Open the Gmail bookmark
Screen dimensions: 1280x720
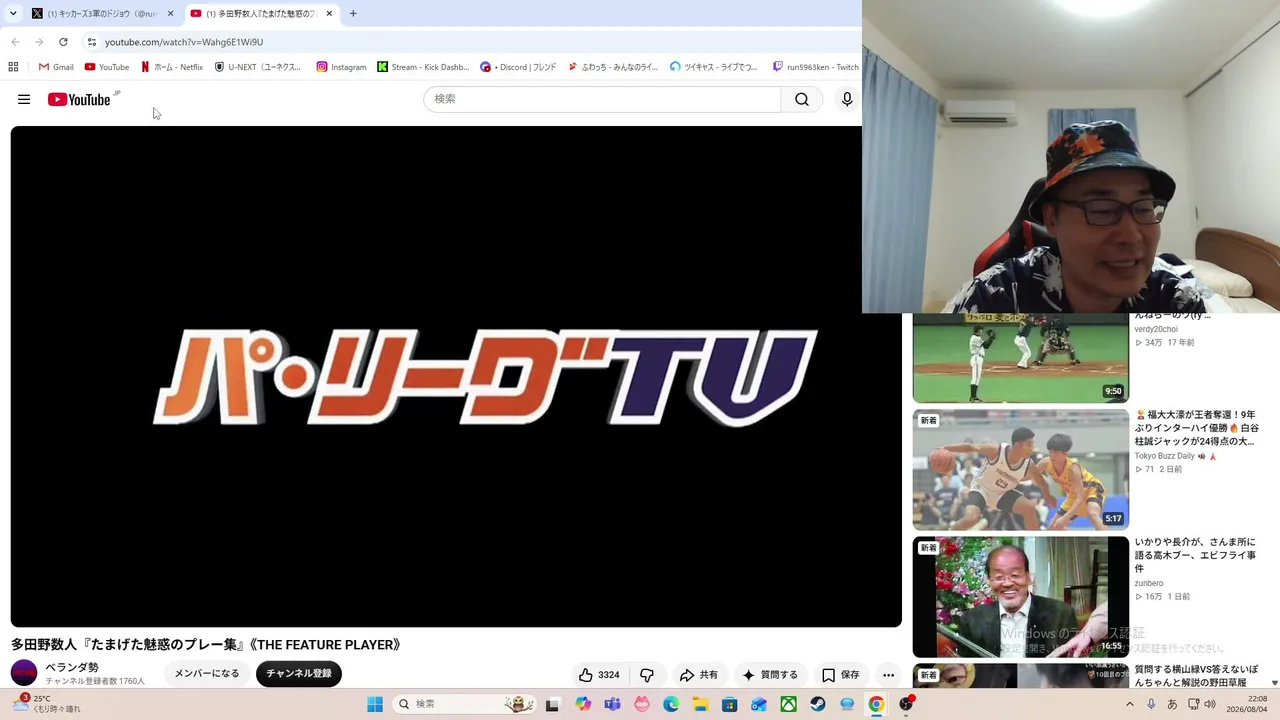pyautogui.click(x=56, y=67)
